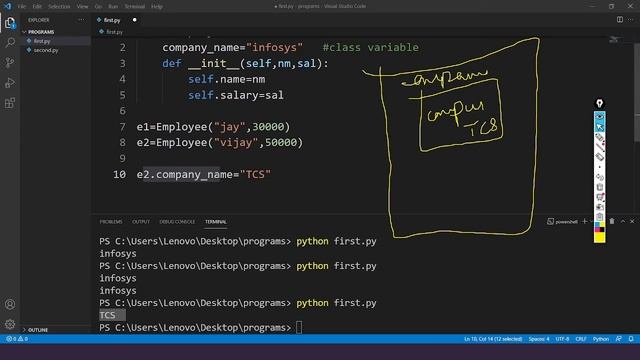Click the feedback icon in status bar
This screenshot has width=640, height=360.
pyautogui.click(x=619, y=339)
